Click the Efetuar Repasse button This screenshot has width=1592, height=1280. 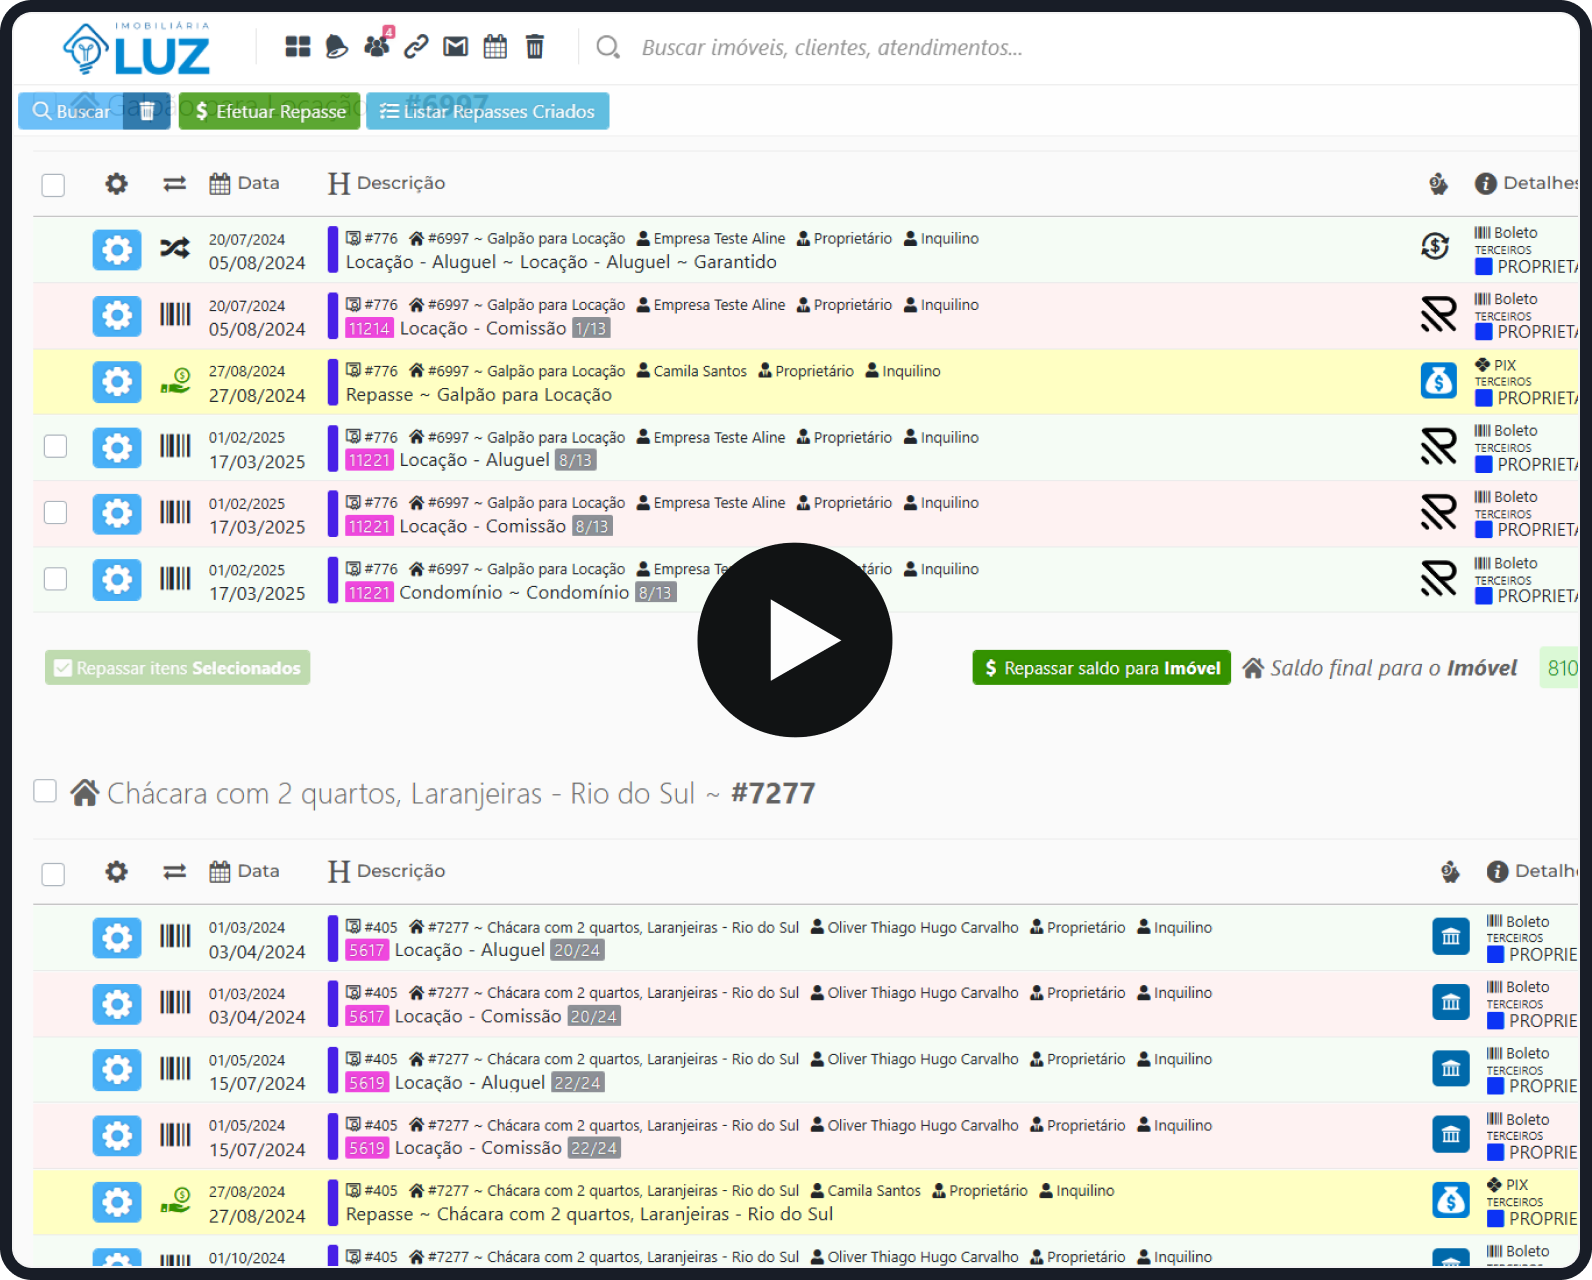[269, 111]
